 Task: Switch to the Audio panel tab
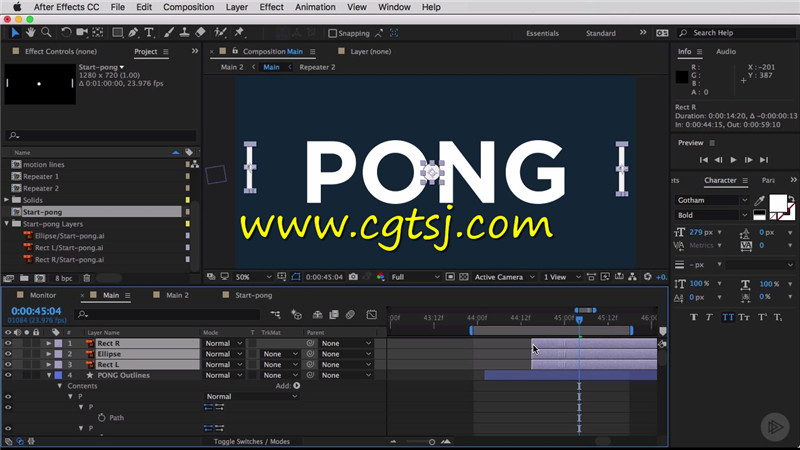[x=726, y=52]
